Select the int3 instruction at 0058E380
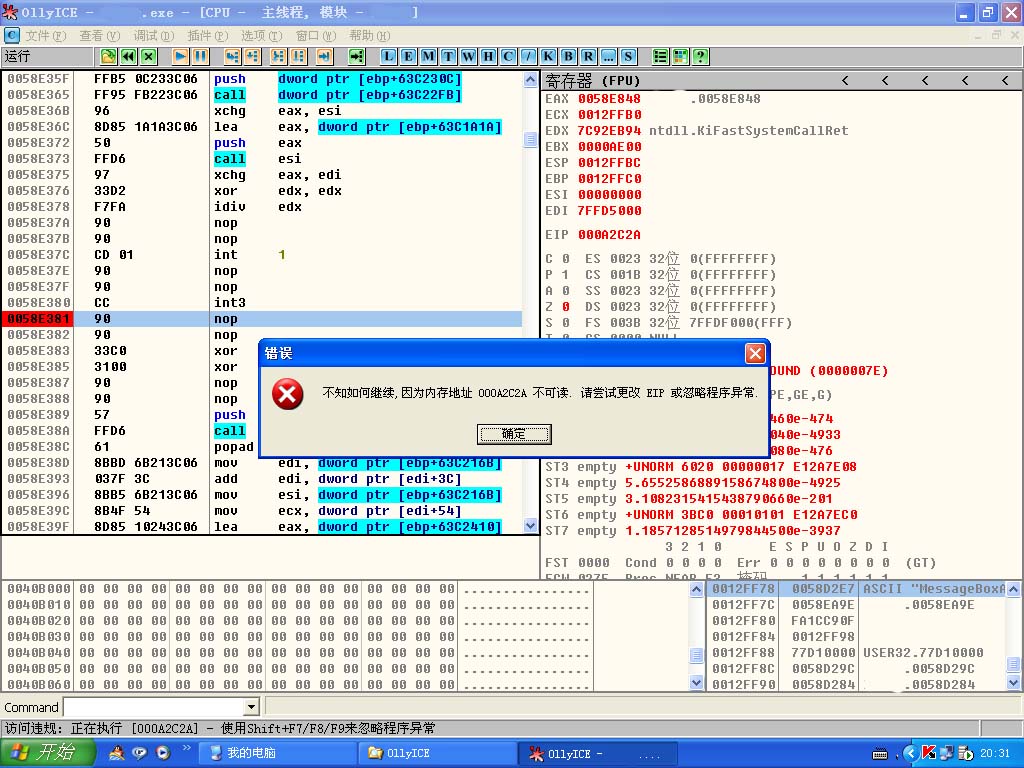This screenshot has height=768, width=1024. pos(262,302)
